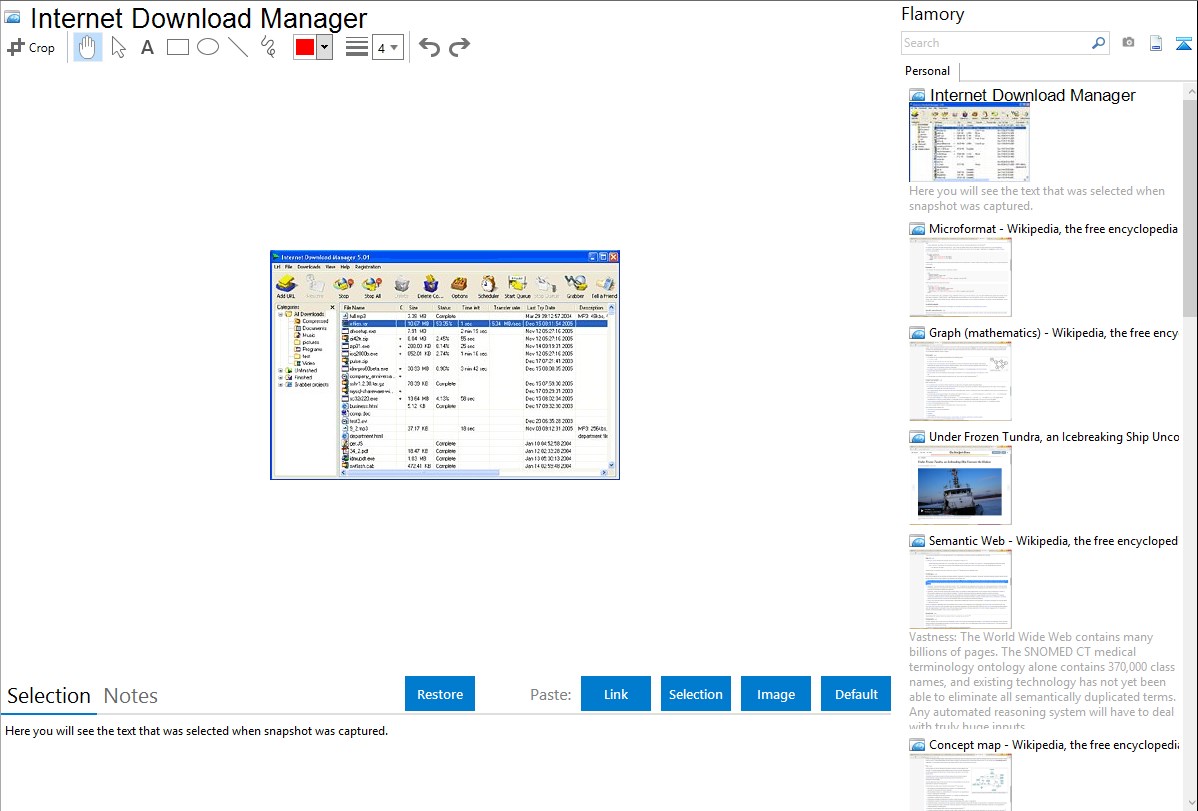The height and width of the screenshot is (811, 1198).
Task: Choose the arrow pointer tool
Action: coord(118,47)
